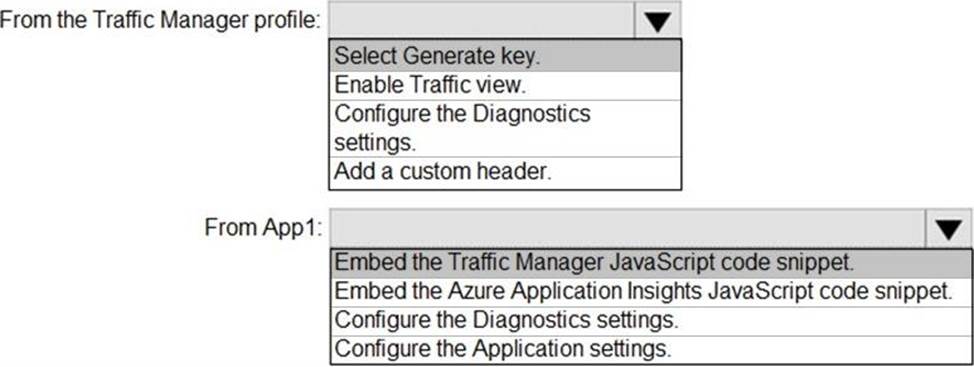Choose Embed the Traffic Manager JavaScript code snippet
Image resolution: width=974 pixels, height=367 pixels.
(x=651, y=263)
